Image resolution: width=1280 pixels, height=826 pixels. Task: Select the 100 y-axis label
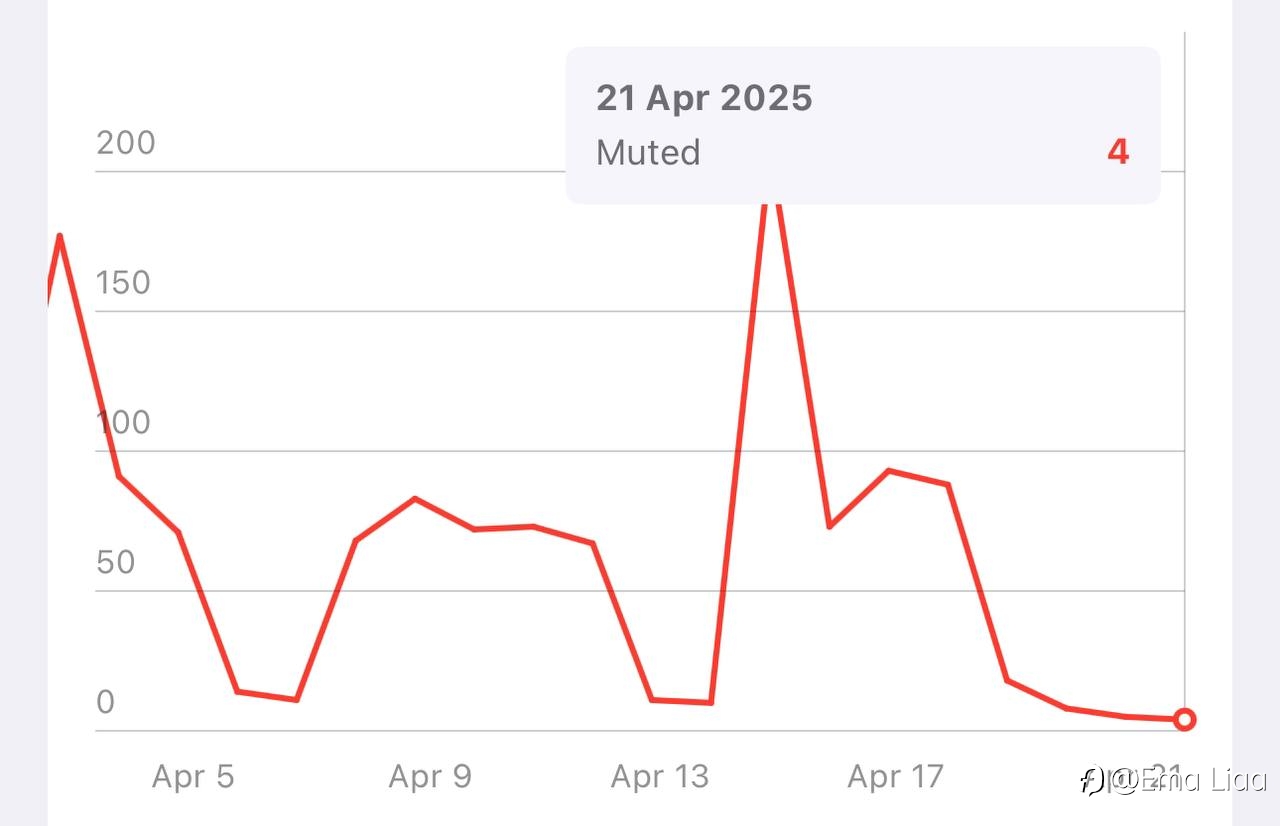click(x=123, y=422)
